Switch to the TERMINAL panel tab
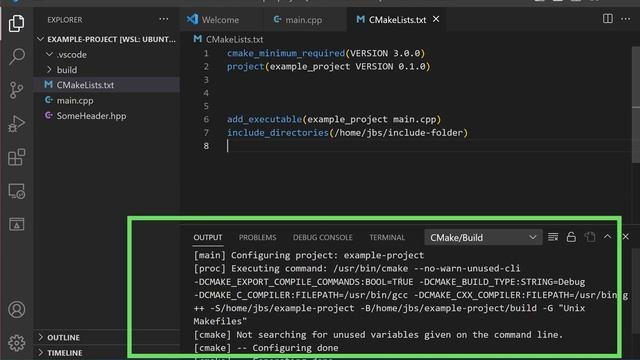Image resolution: width=640 pixels, height=360 pixels. click(x=387, y=238)
